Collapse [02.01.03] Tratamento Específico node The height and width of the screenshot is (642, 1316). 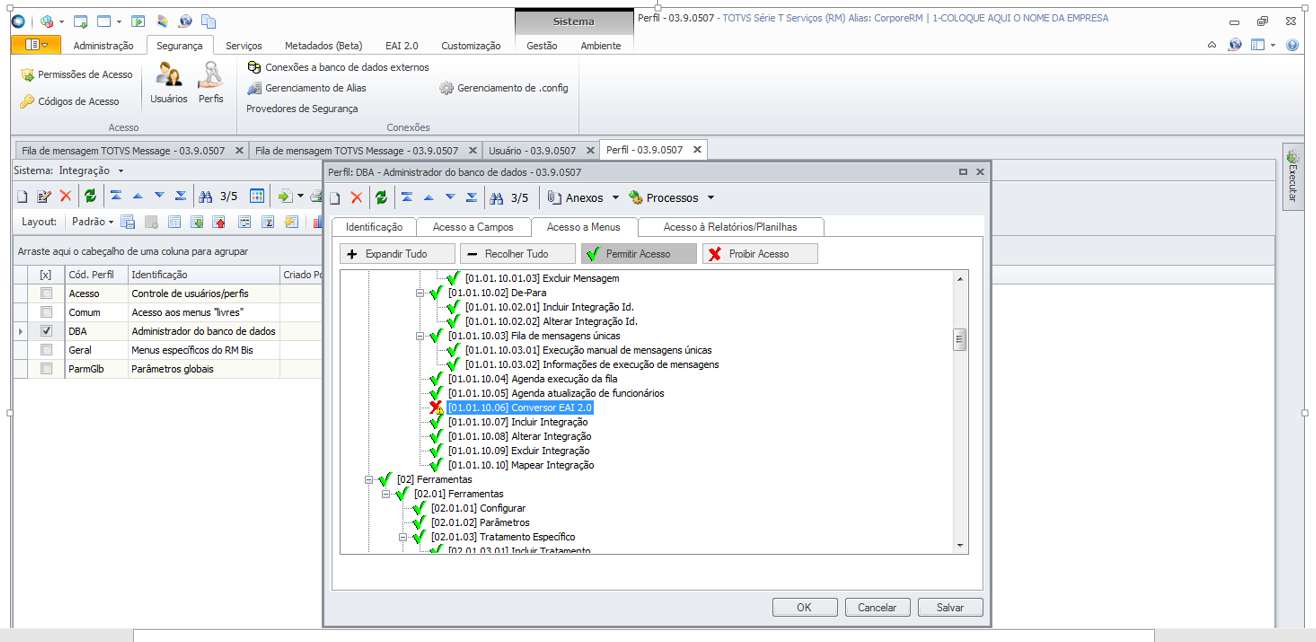404,537
